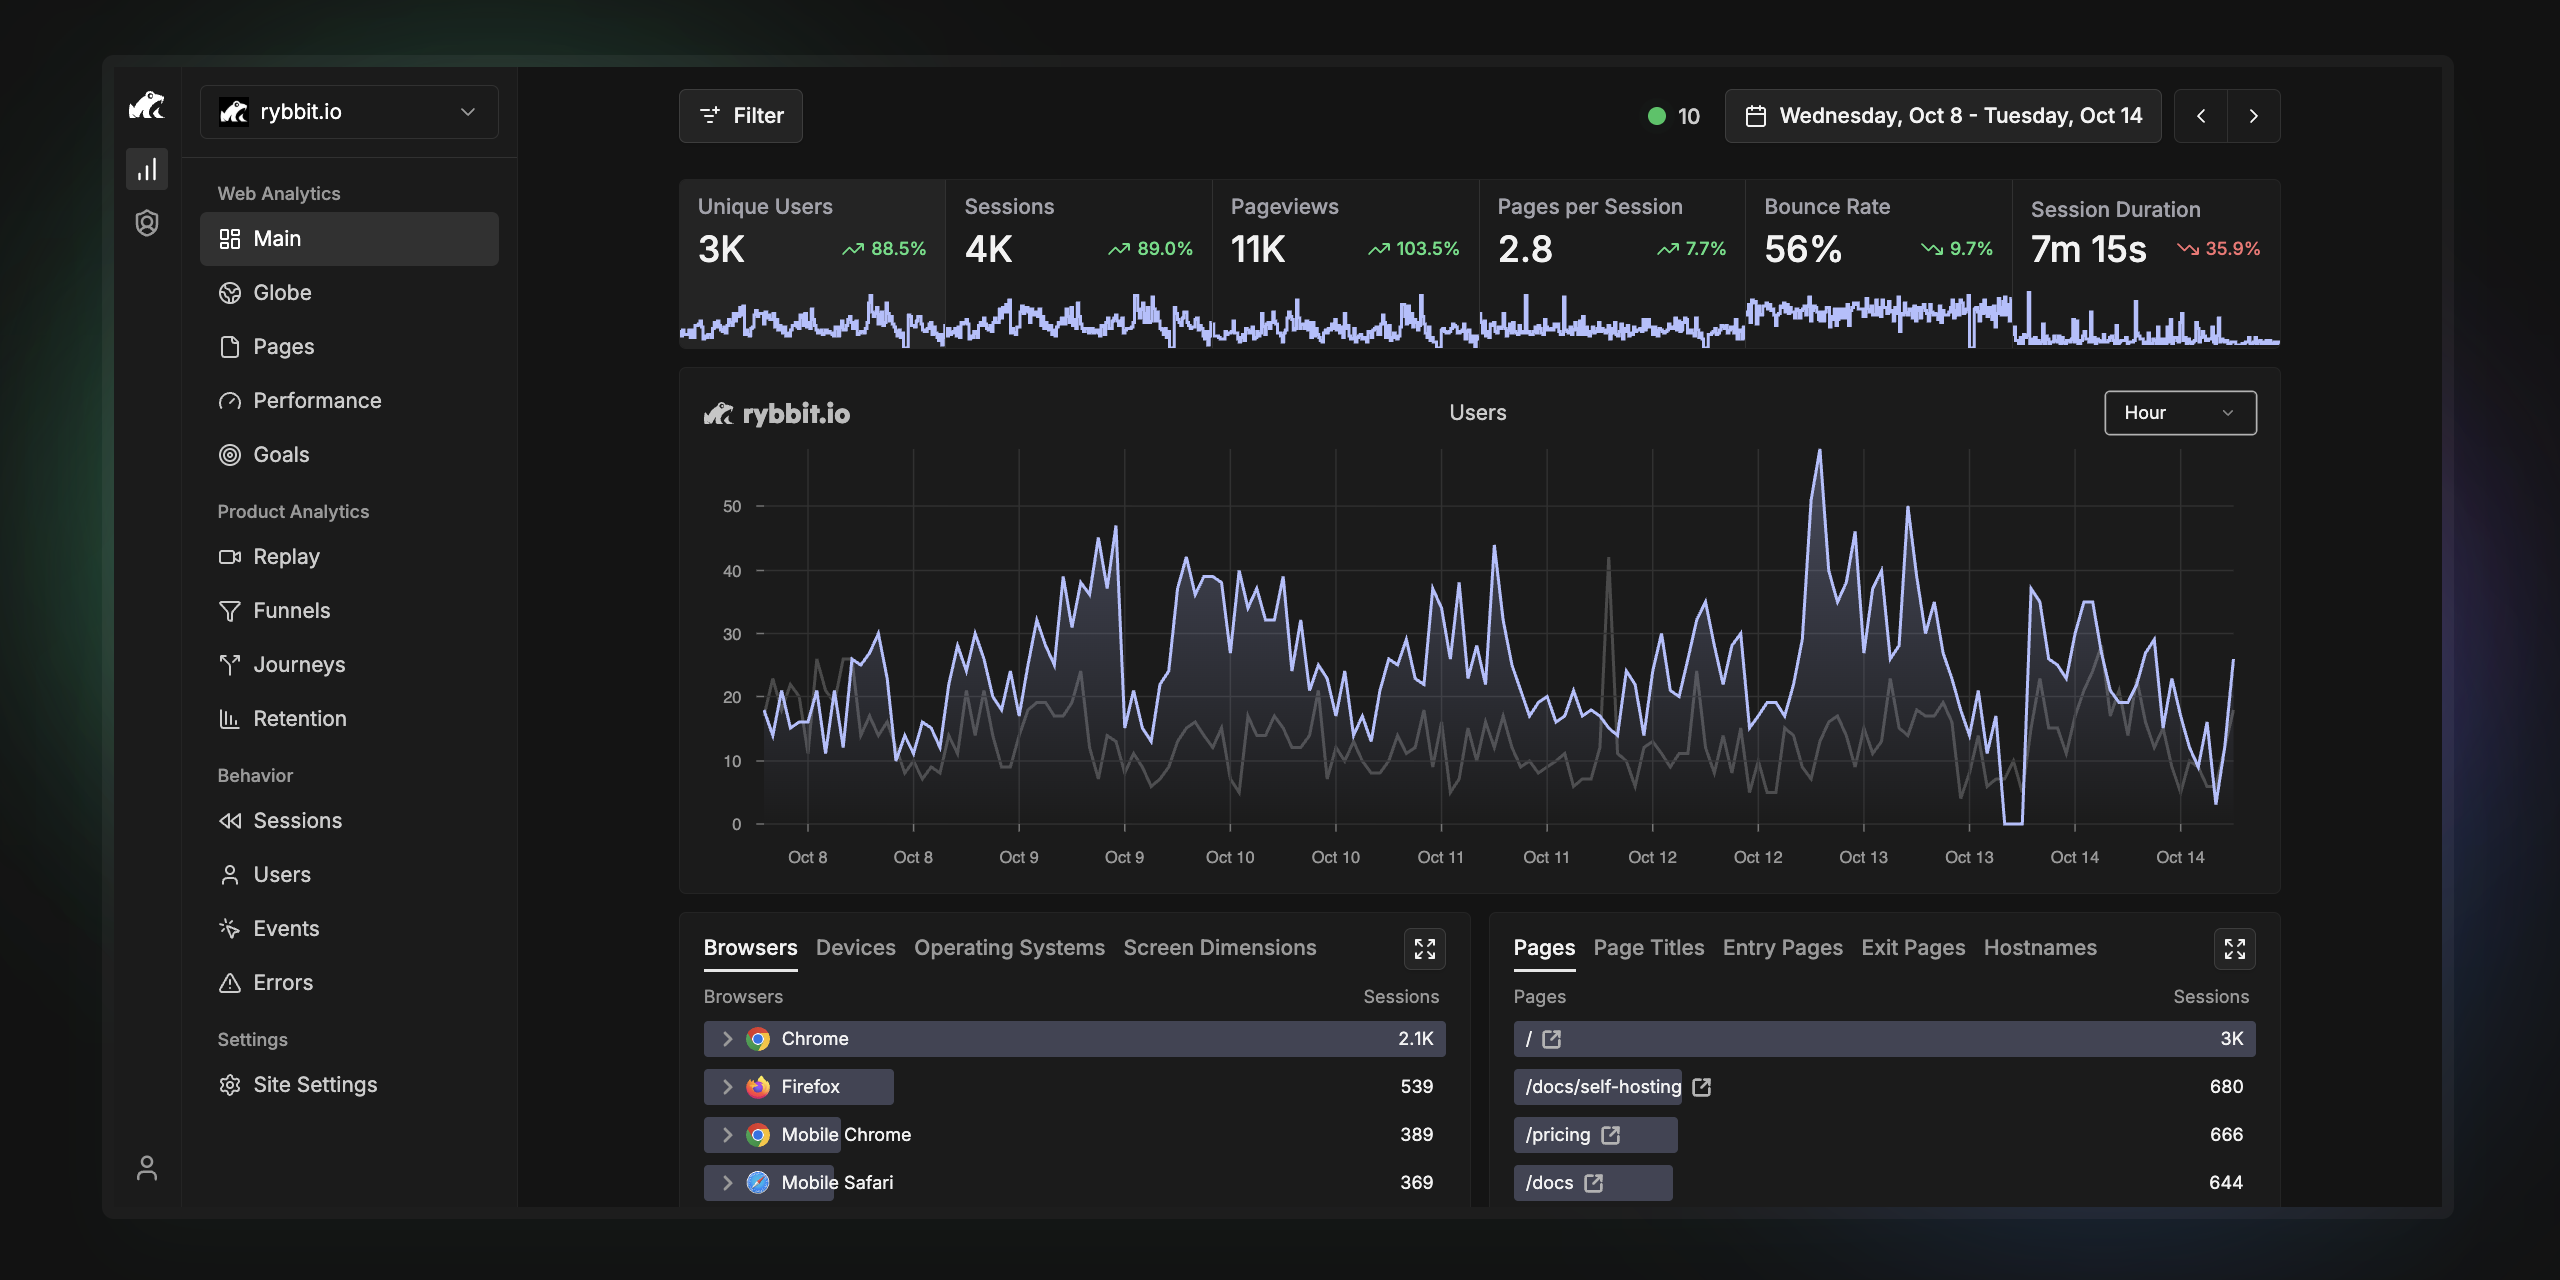Click the Filter button
2560x1280 pixels.
[741, 116]
